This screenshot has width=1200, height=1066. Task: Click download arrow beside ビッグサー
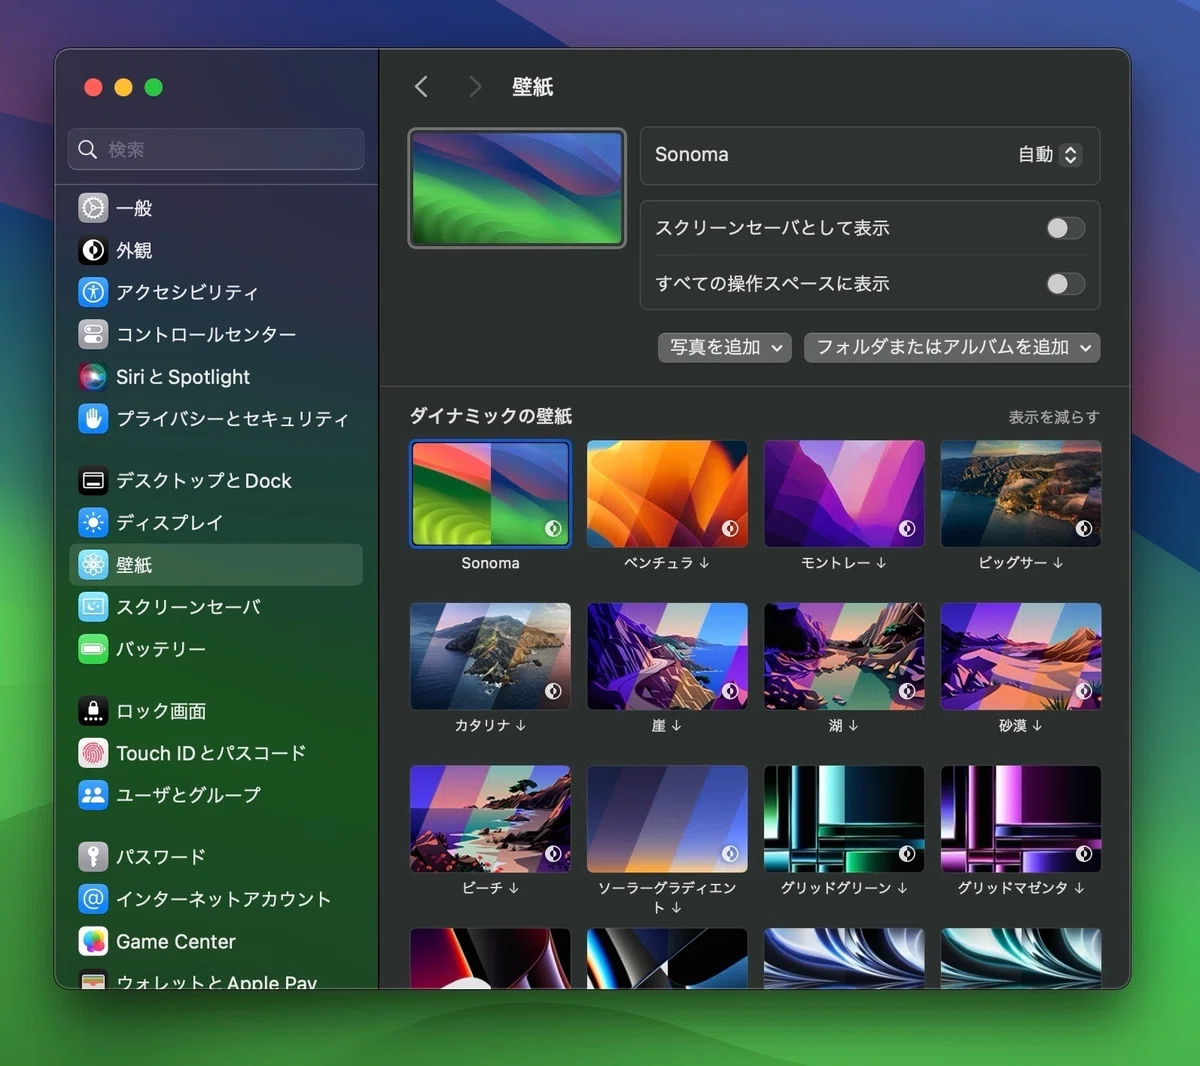pyautogui.click(x=1058, y=563)
